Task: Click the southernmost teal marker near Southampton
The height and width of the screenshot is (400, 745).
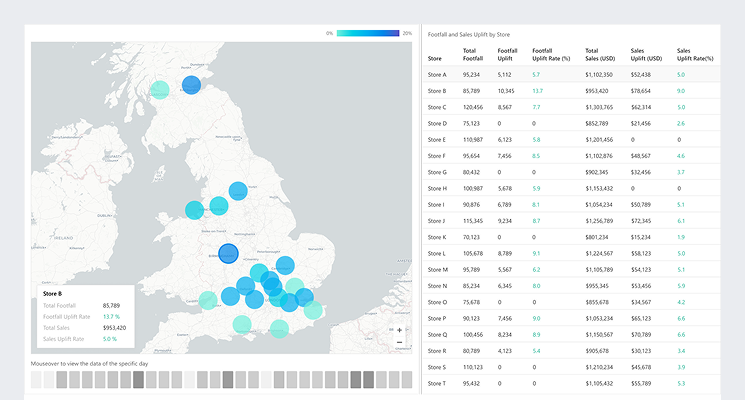Action: [241, 324]
